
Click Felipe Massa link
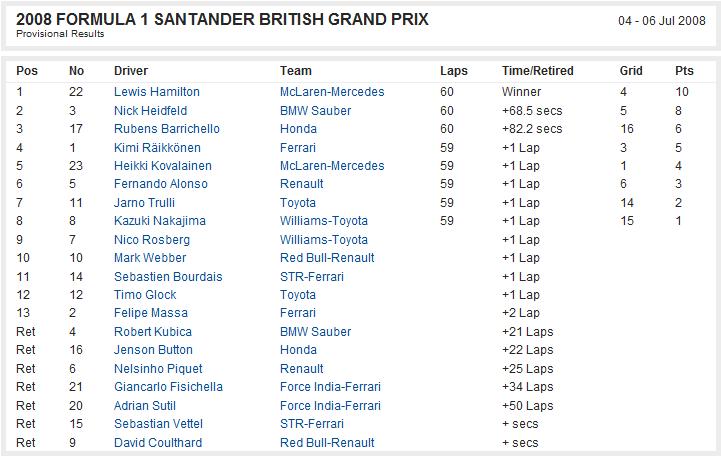click(x=151, y=313)
